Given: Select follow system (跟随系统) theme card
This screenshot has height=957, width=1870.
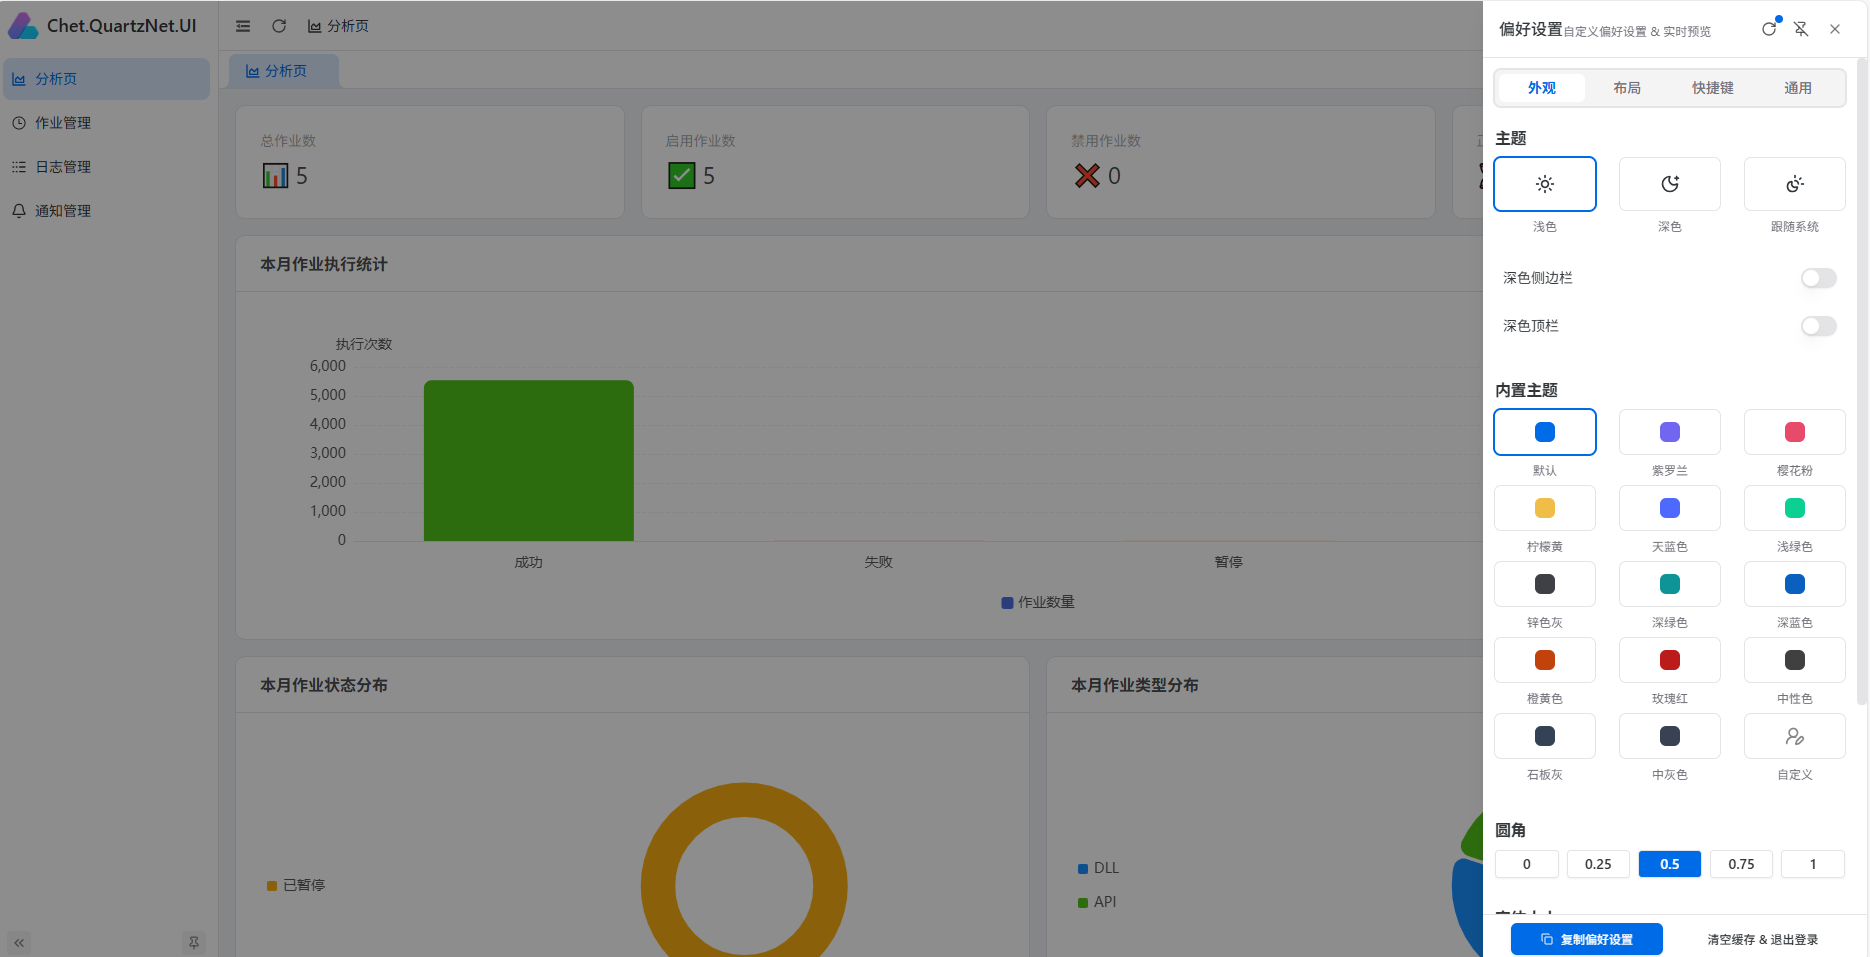Looking at the screenshot, I should pyautogui.click(x=1795, y=184).
